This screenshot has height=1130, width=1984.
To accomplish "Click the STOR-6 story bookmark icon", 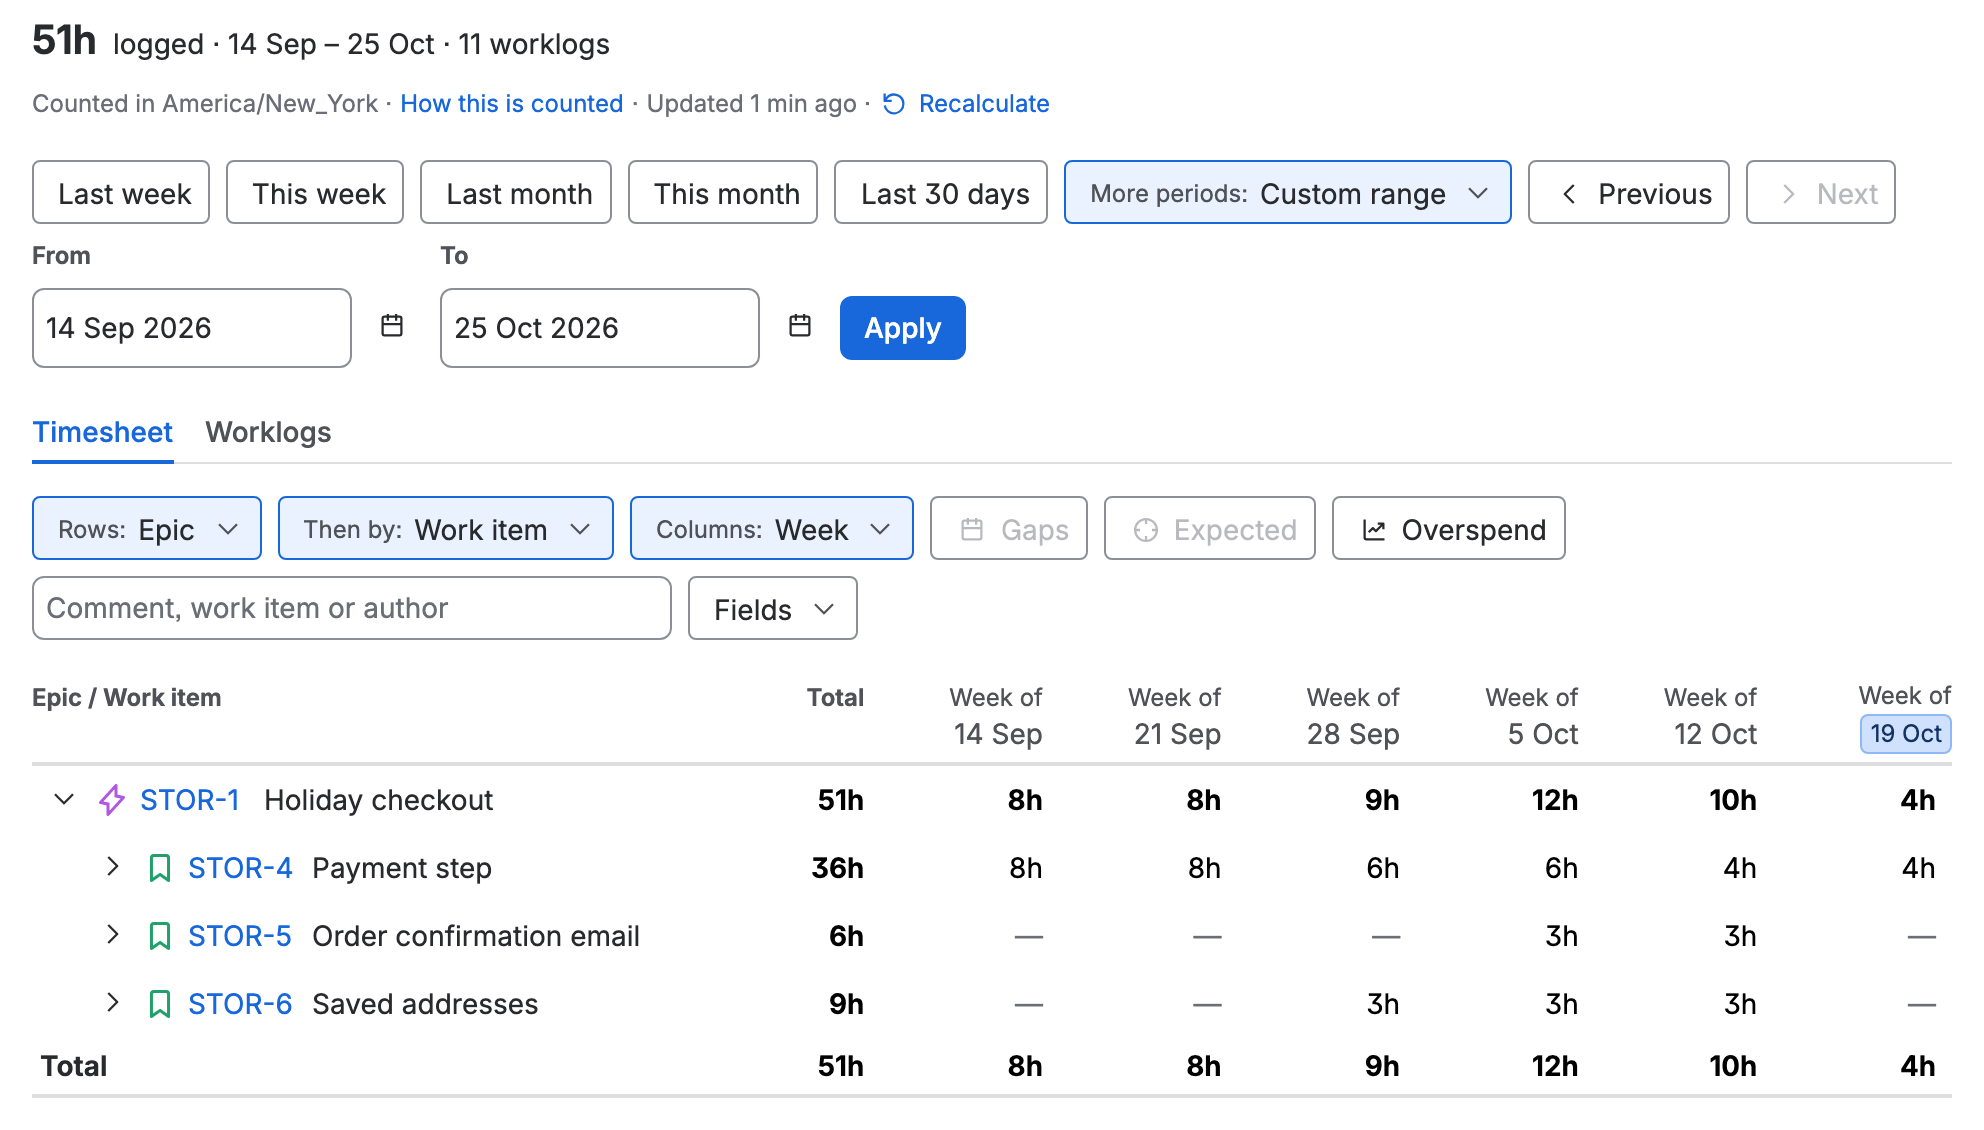I will pyautogui.click(x=160, y=1004).
